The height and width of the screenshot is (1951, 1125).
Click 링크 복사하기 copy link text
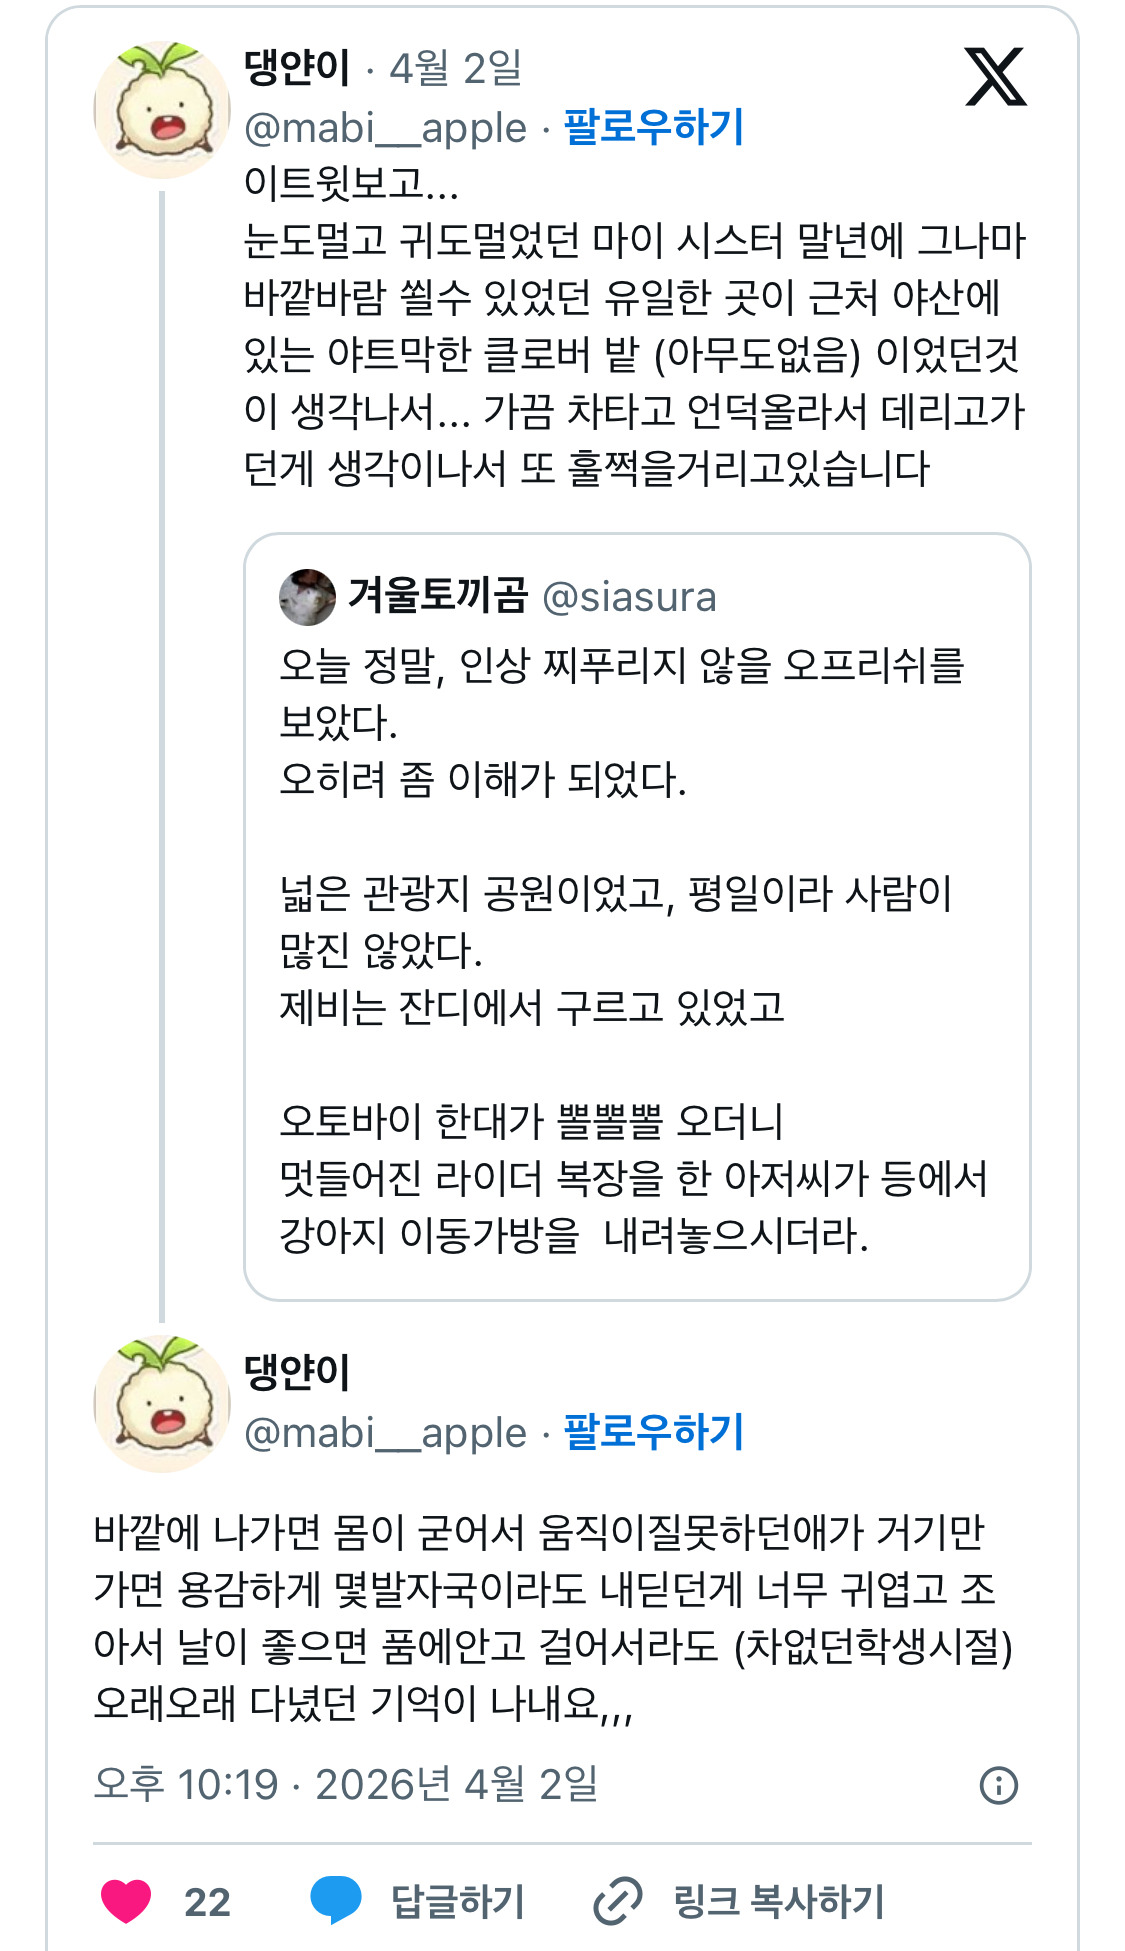pyautogui.click(x=779, y=1901)
